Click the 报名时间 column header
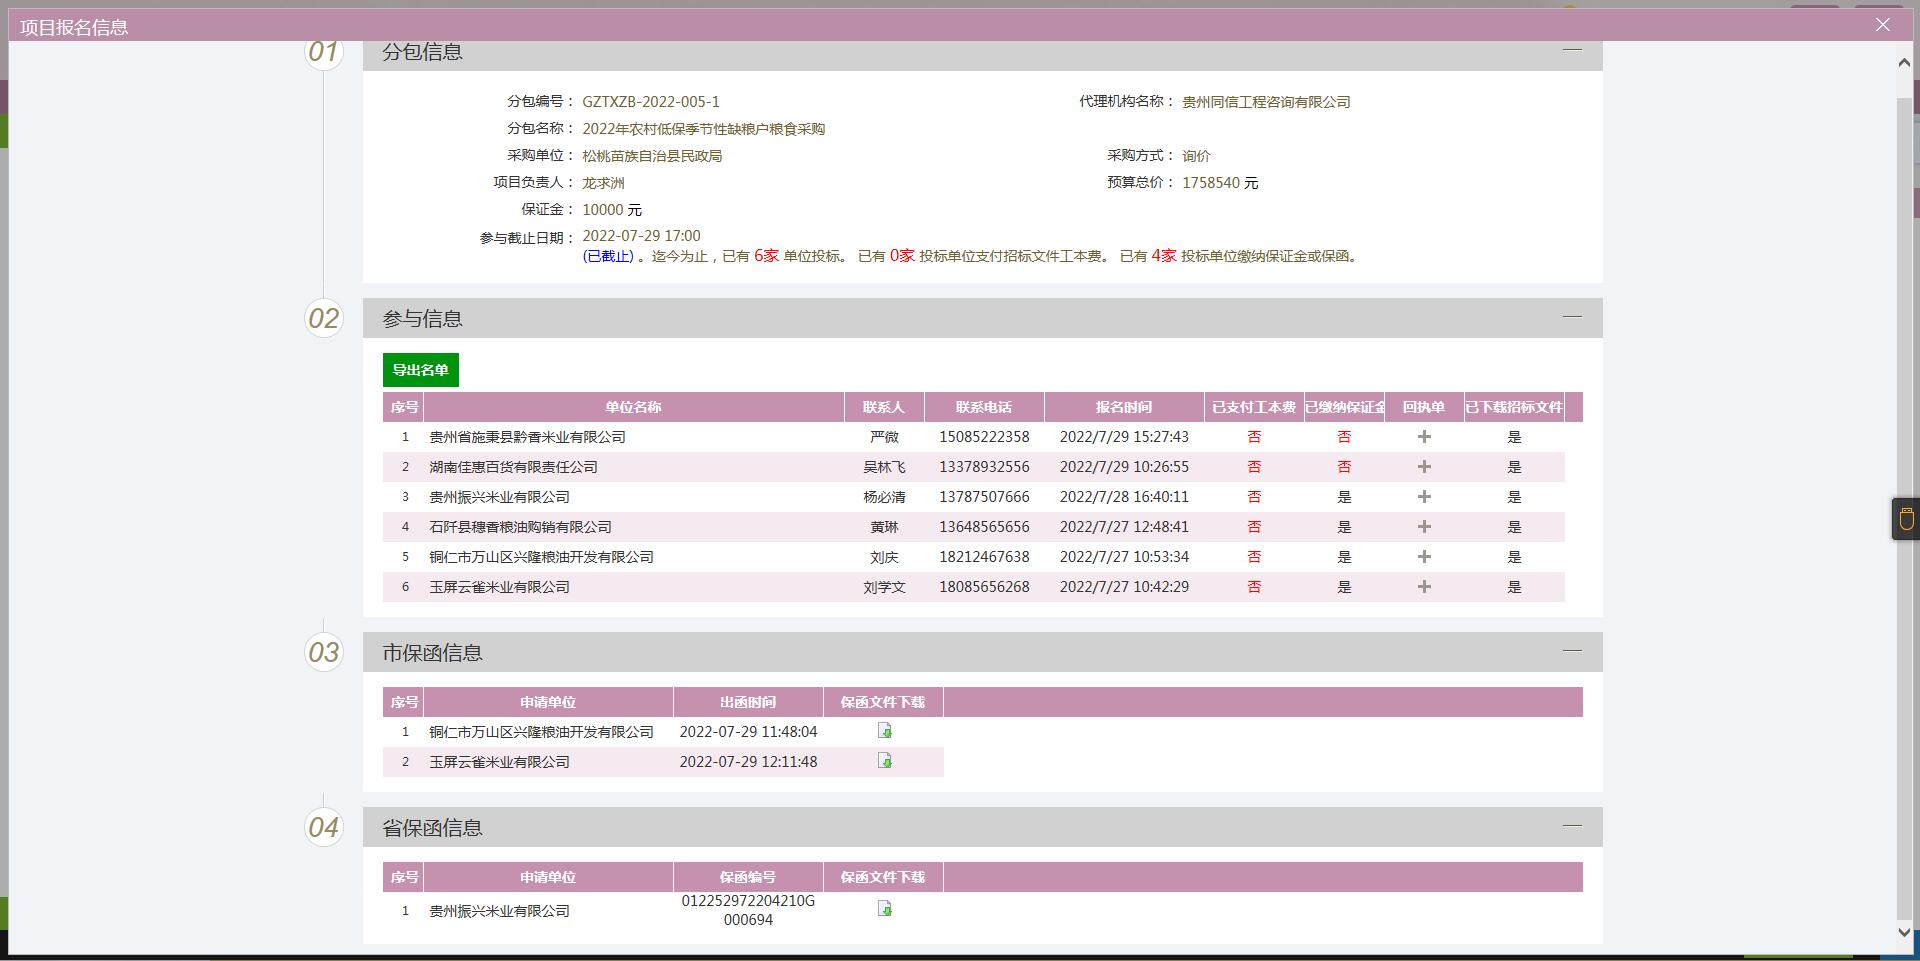This screenshot has height=961, width=1920. click(x=1123, y=407)
